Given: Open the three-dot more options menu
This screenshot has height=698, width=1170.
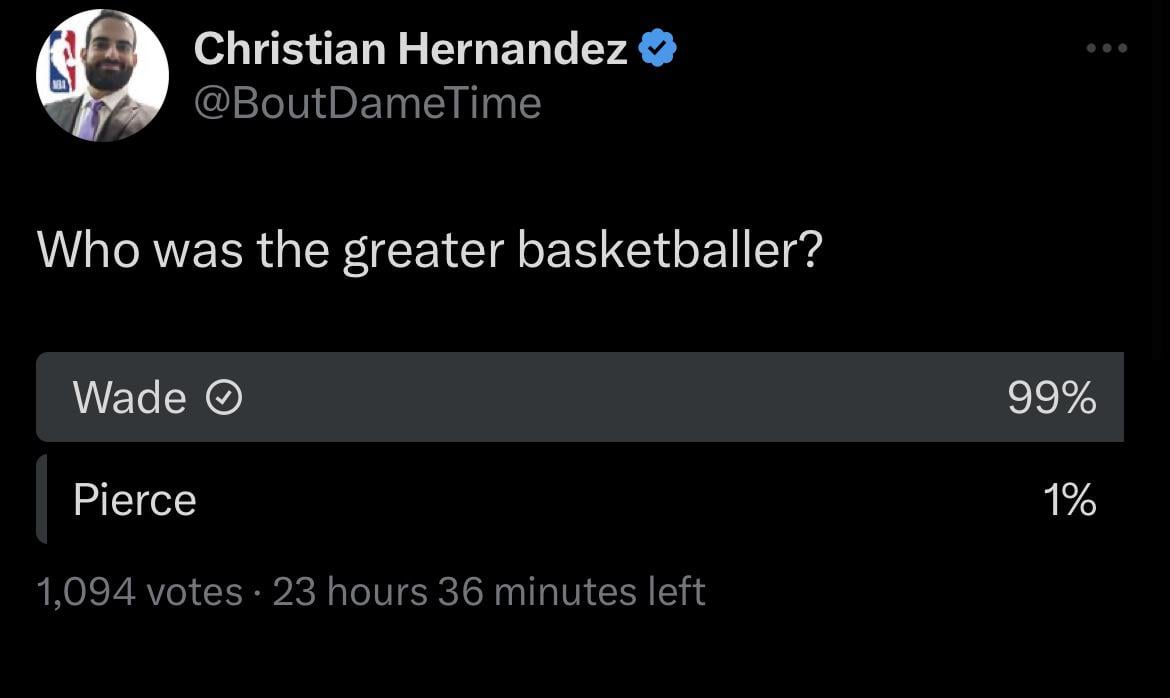Looking at the screenshot, I should [x=1109, y=48].
